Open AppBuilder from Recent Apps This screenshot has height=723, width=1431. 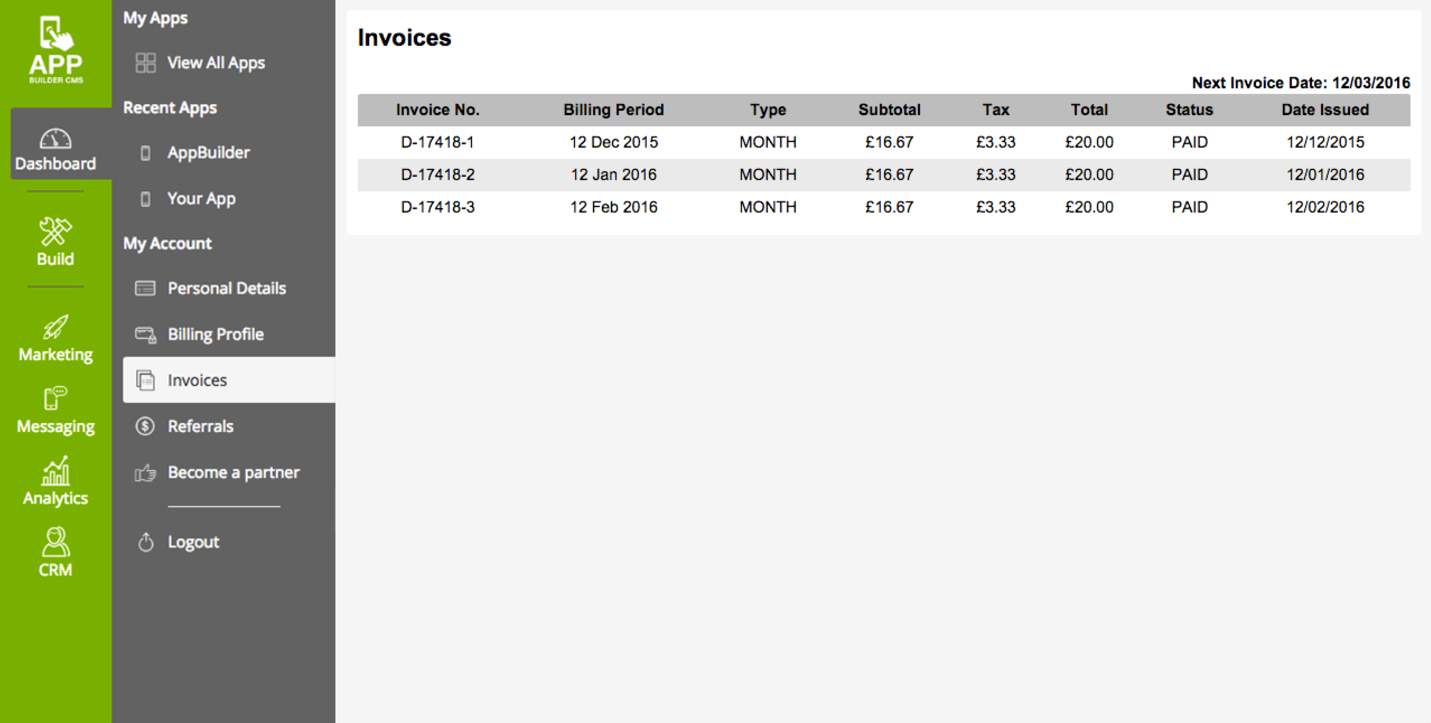coord(208,153)
